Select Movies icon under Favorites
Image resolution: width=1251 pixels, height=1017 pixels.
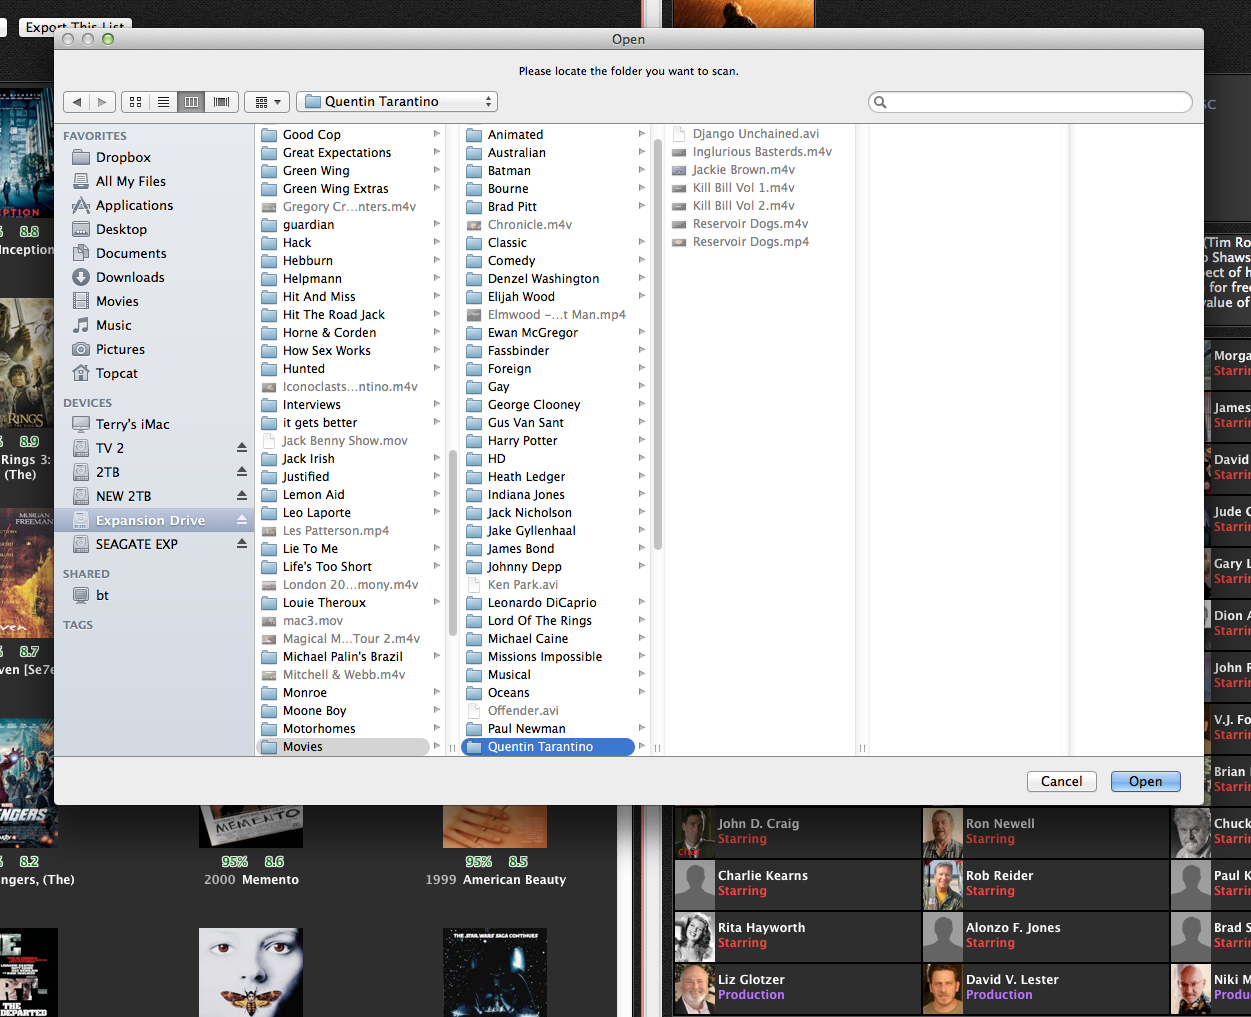(x=81, y=302)
